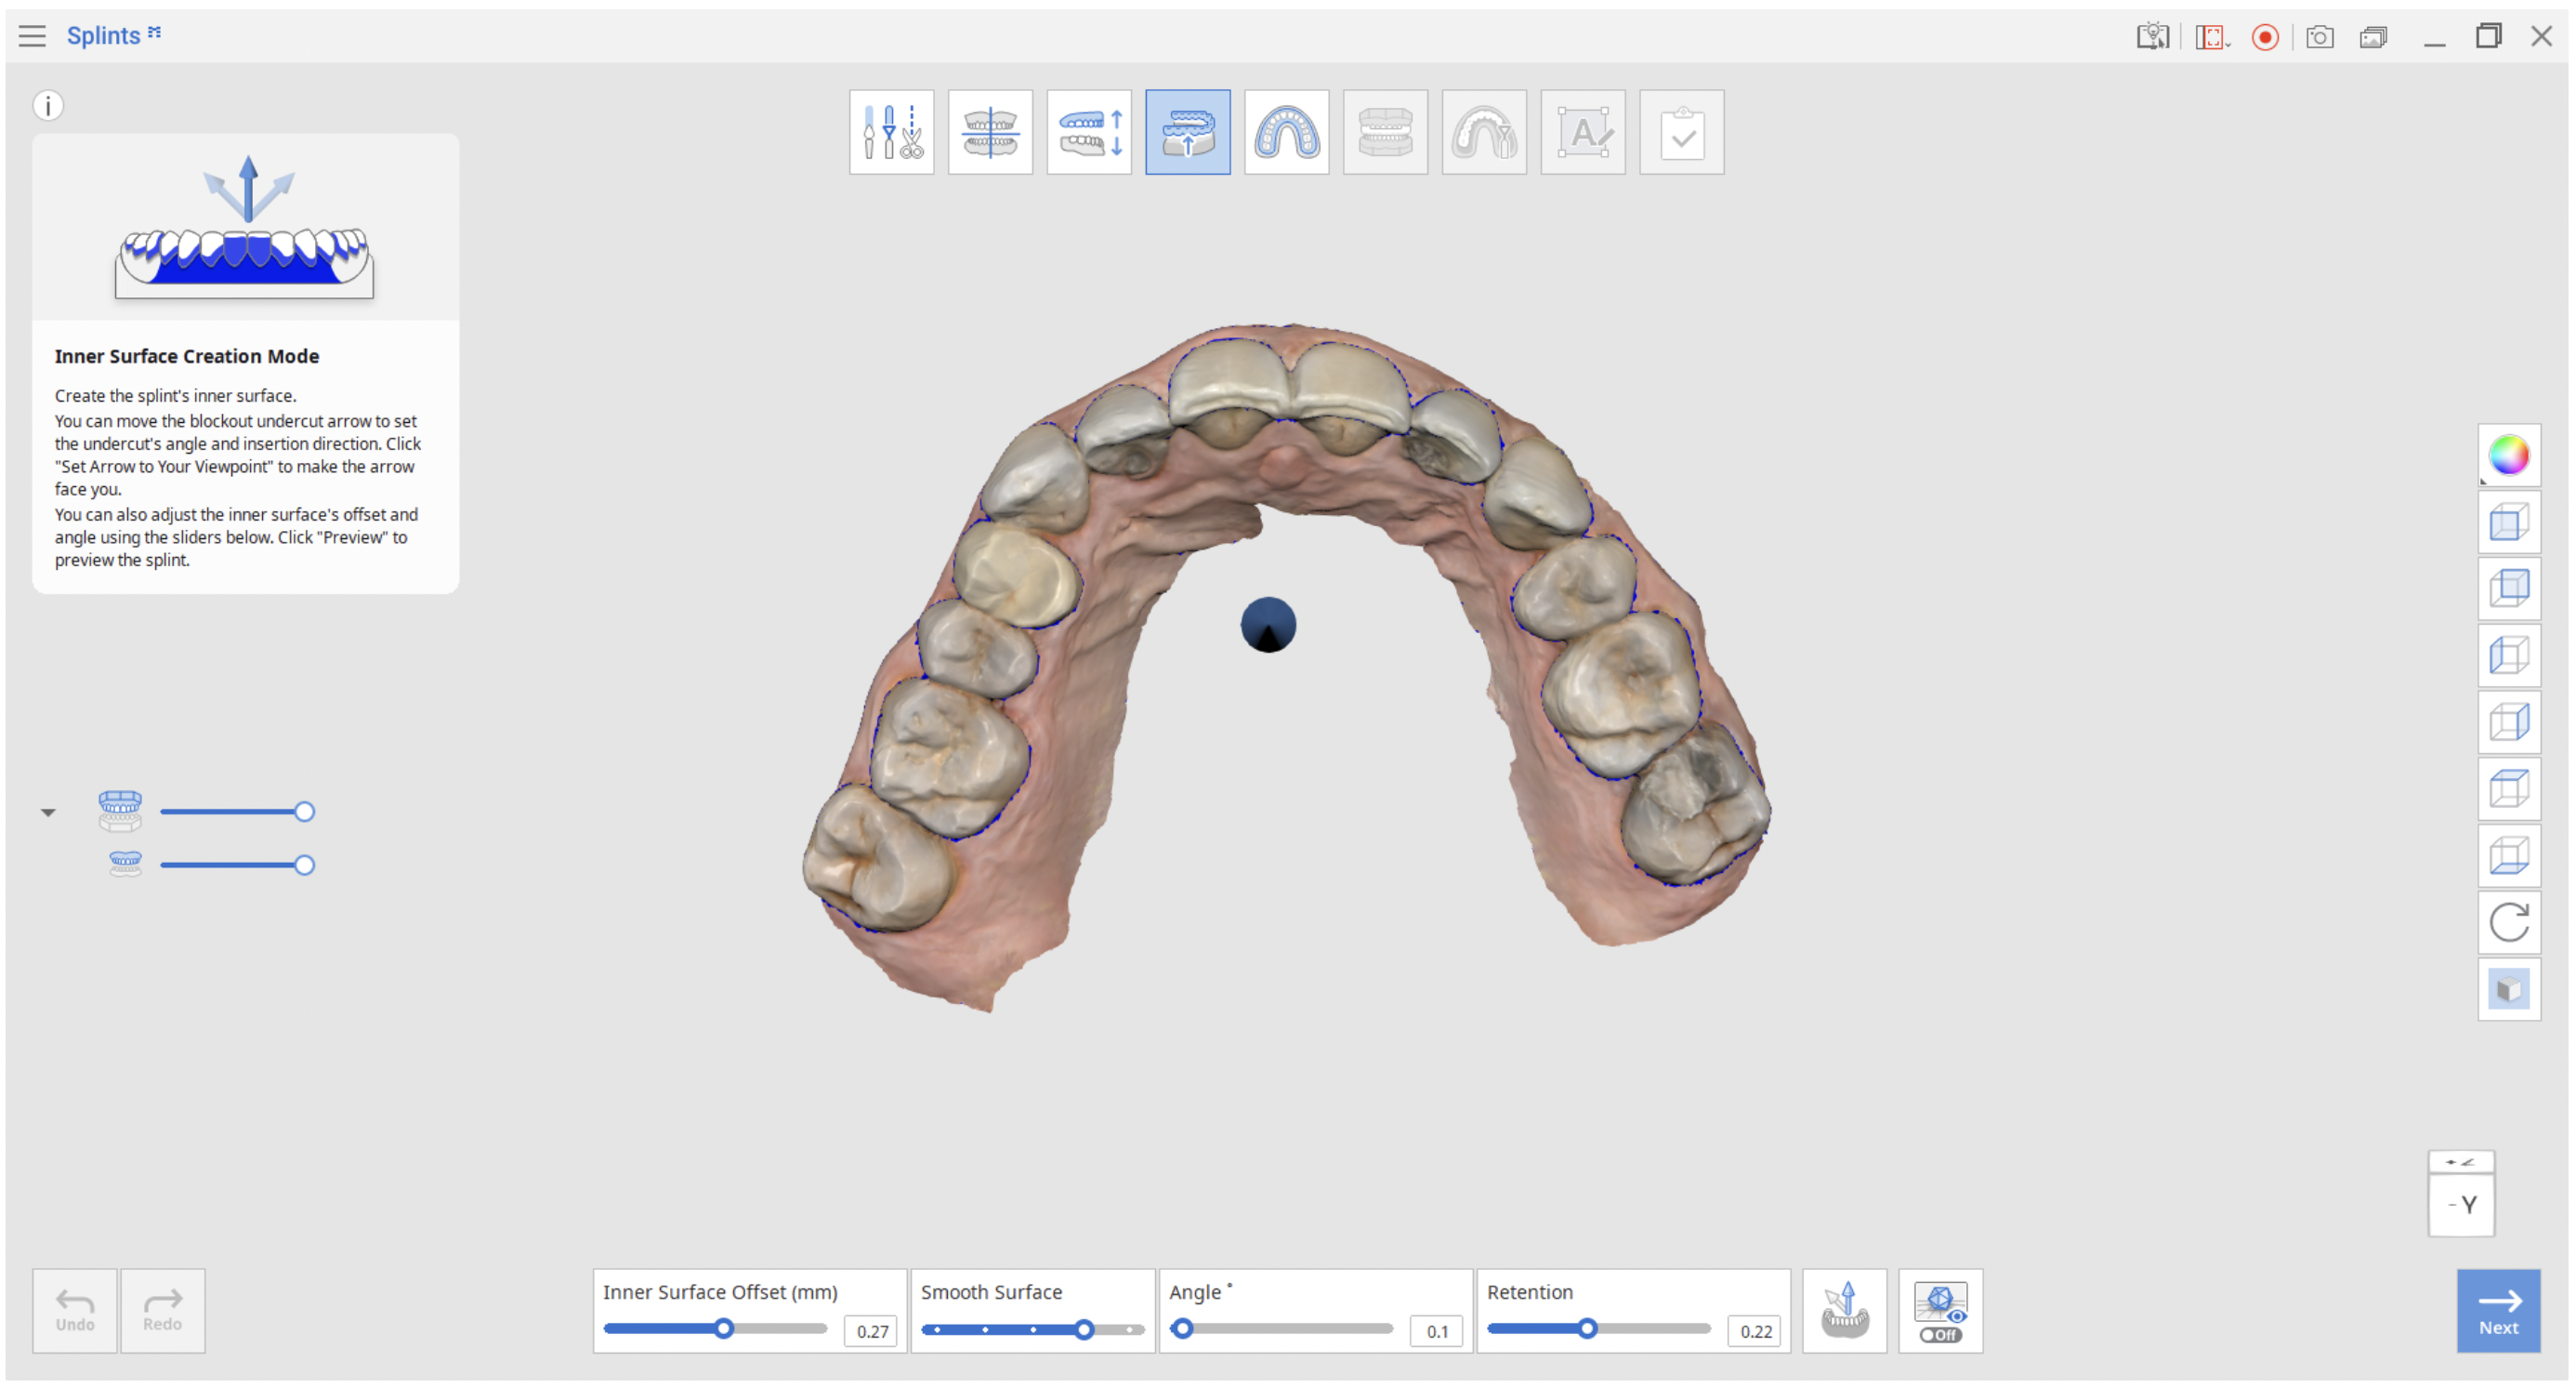
Task: Click the Angle slider handle
Action: tap(1183, 1329)
